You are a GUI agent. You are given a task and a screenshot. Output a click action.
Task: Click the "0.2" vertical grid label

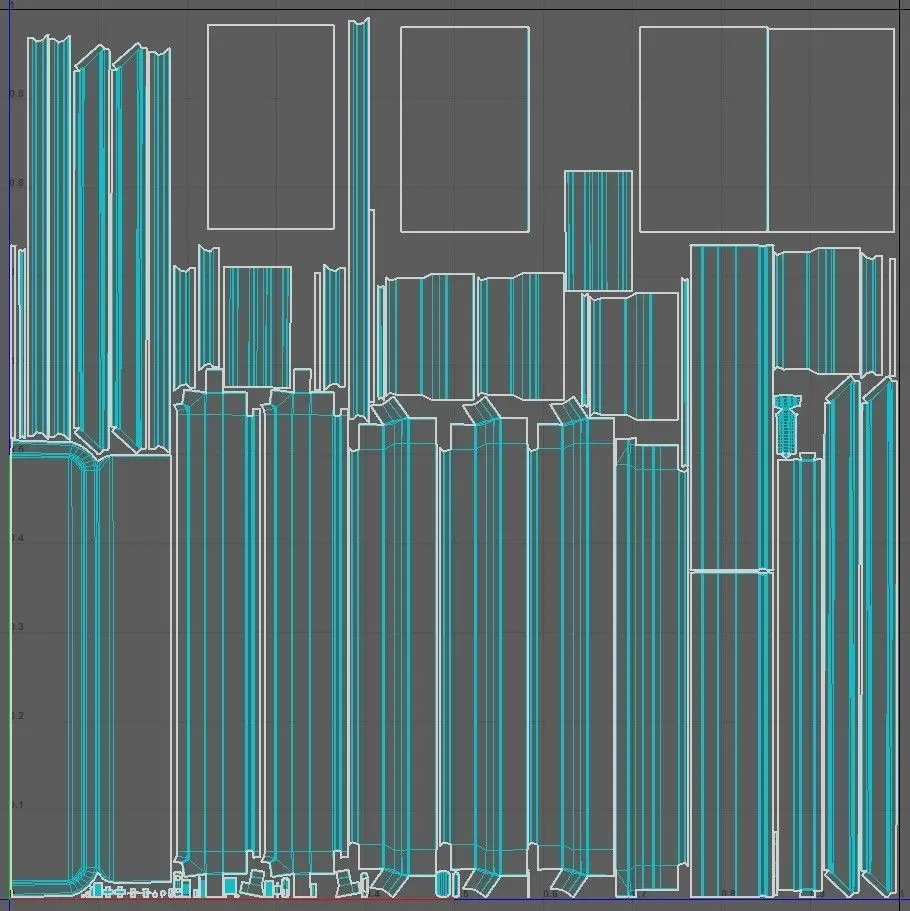[x=17, y=715]
